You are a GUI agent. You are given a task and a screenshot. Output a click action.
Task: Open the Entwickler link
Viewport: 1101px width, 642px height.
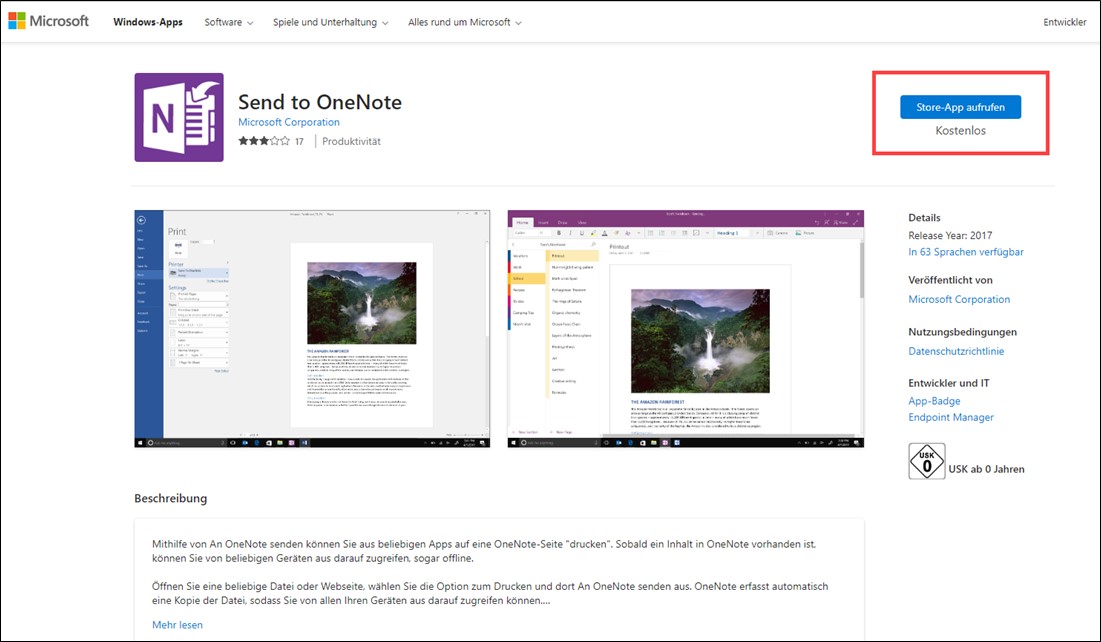(1064, 22)
